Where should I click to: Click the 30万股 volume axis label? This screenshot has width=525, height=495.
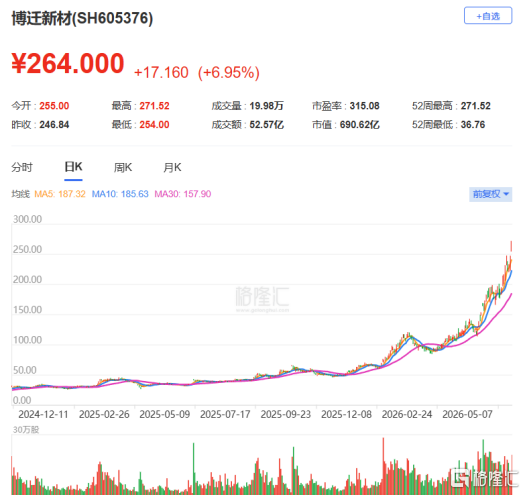point(26,430)
